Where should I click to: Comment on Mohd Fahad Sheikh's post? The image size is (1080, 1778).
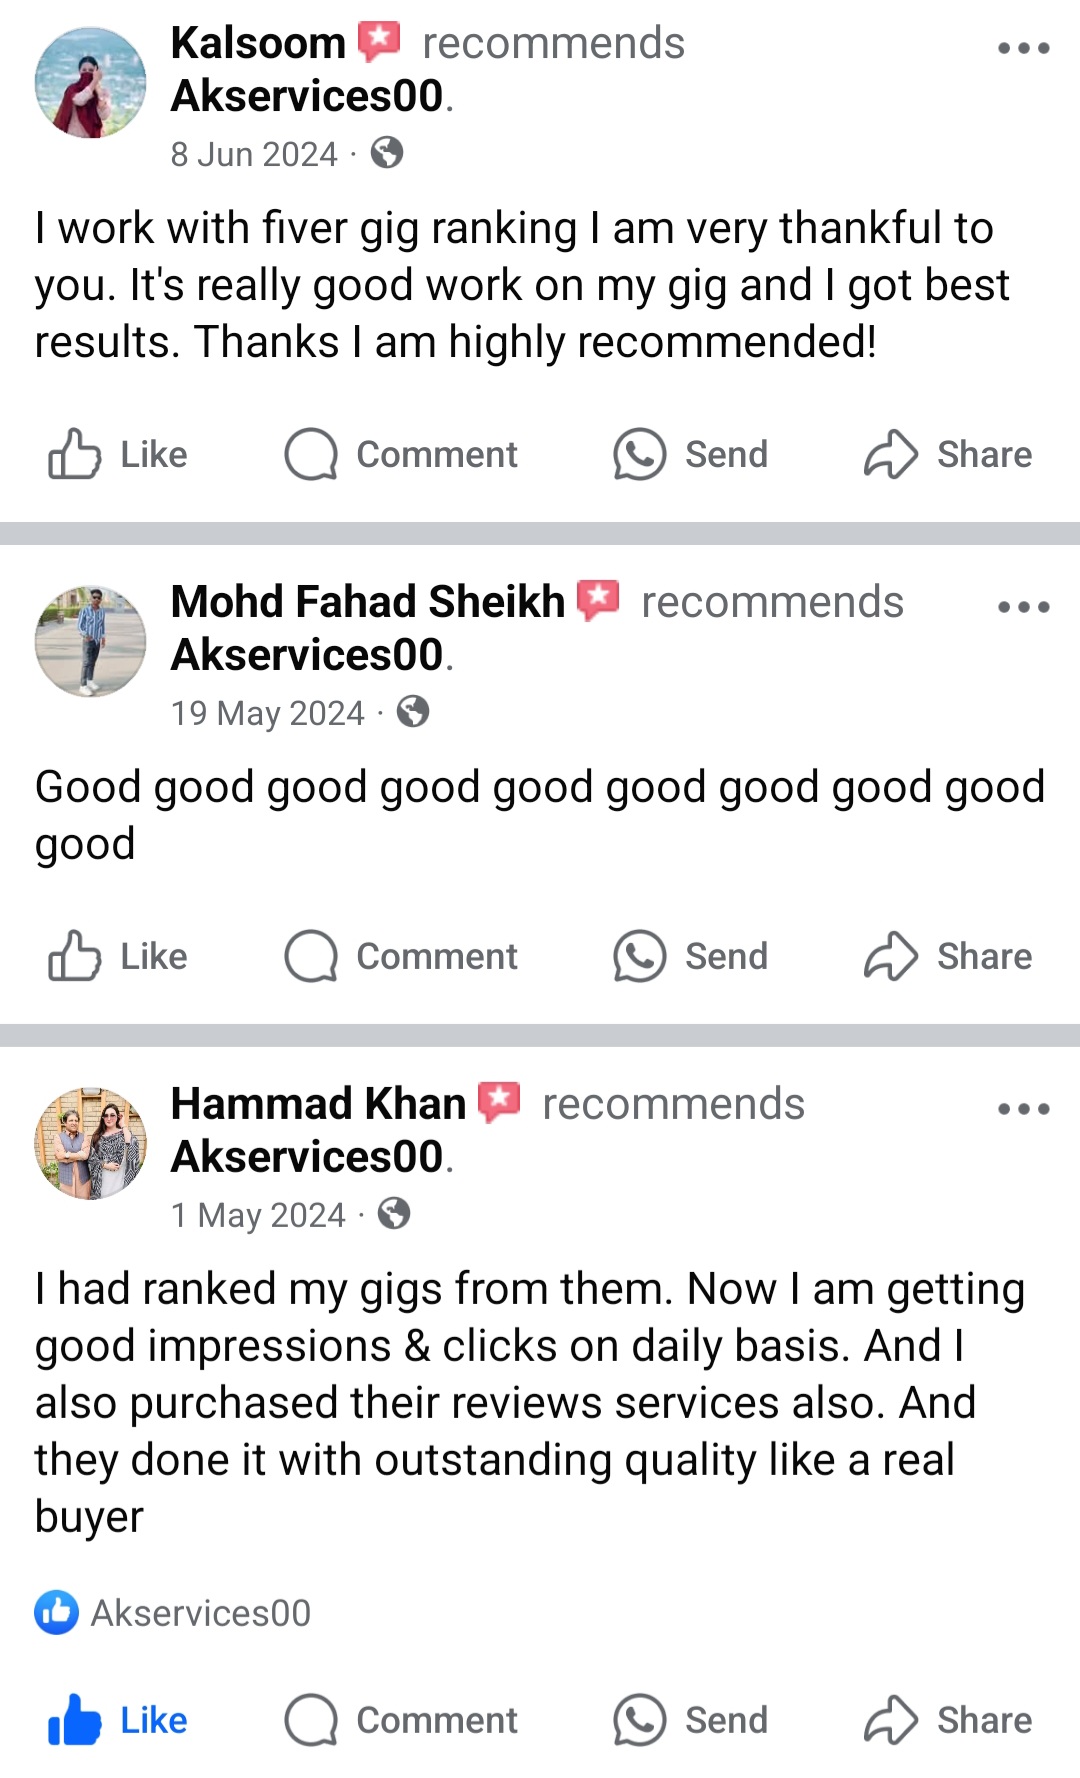click(x=401, y=957)
